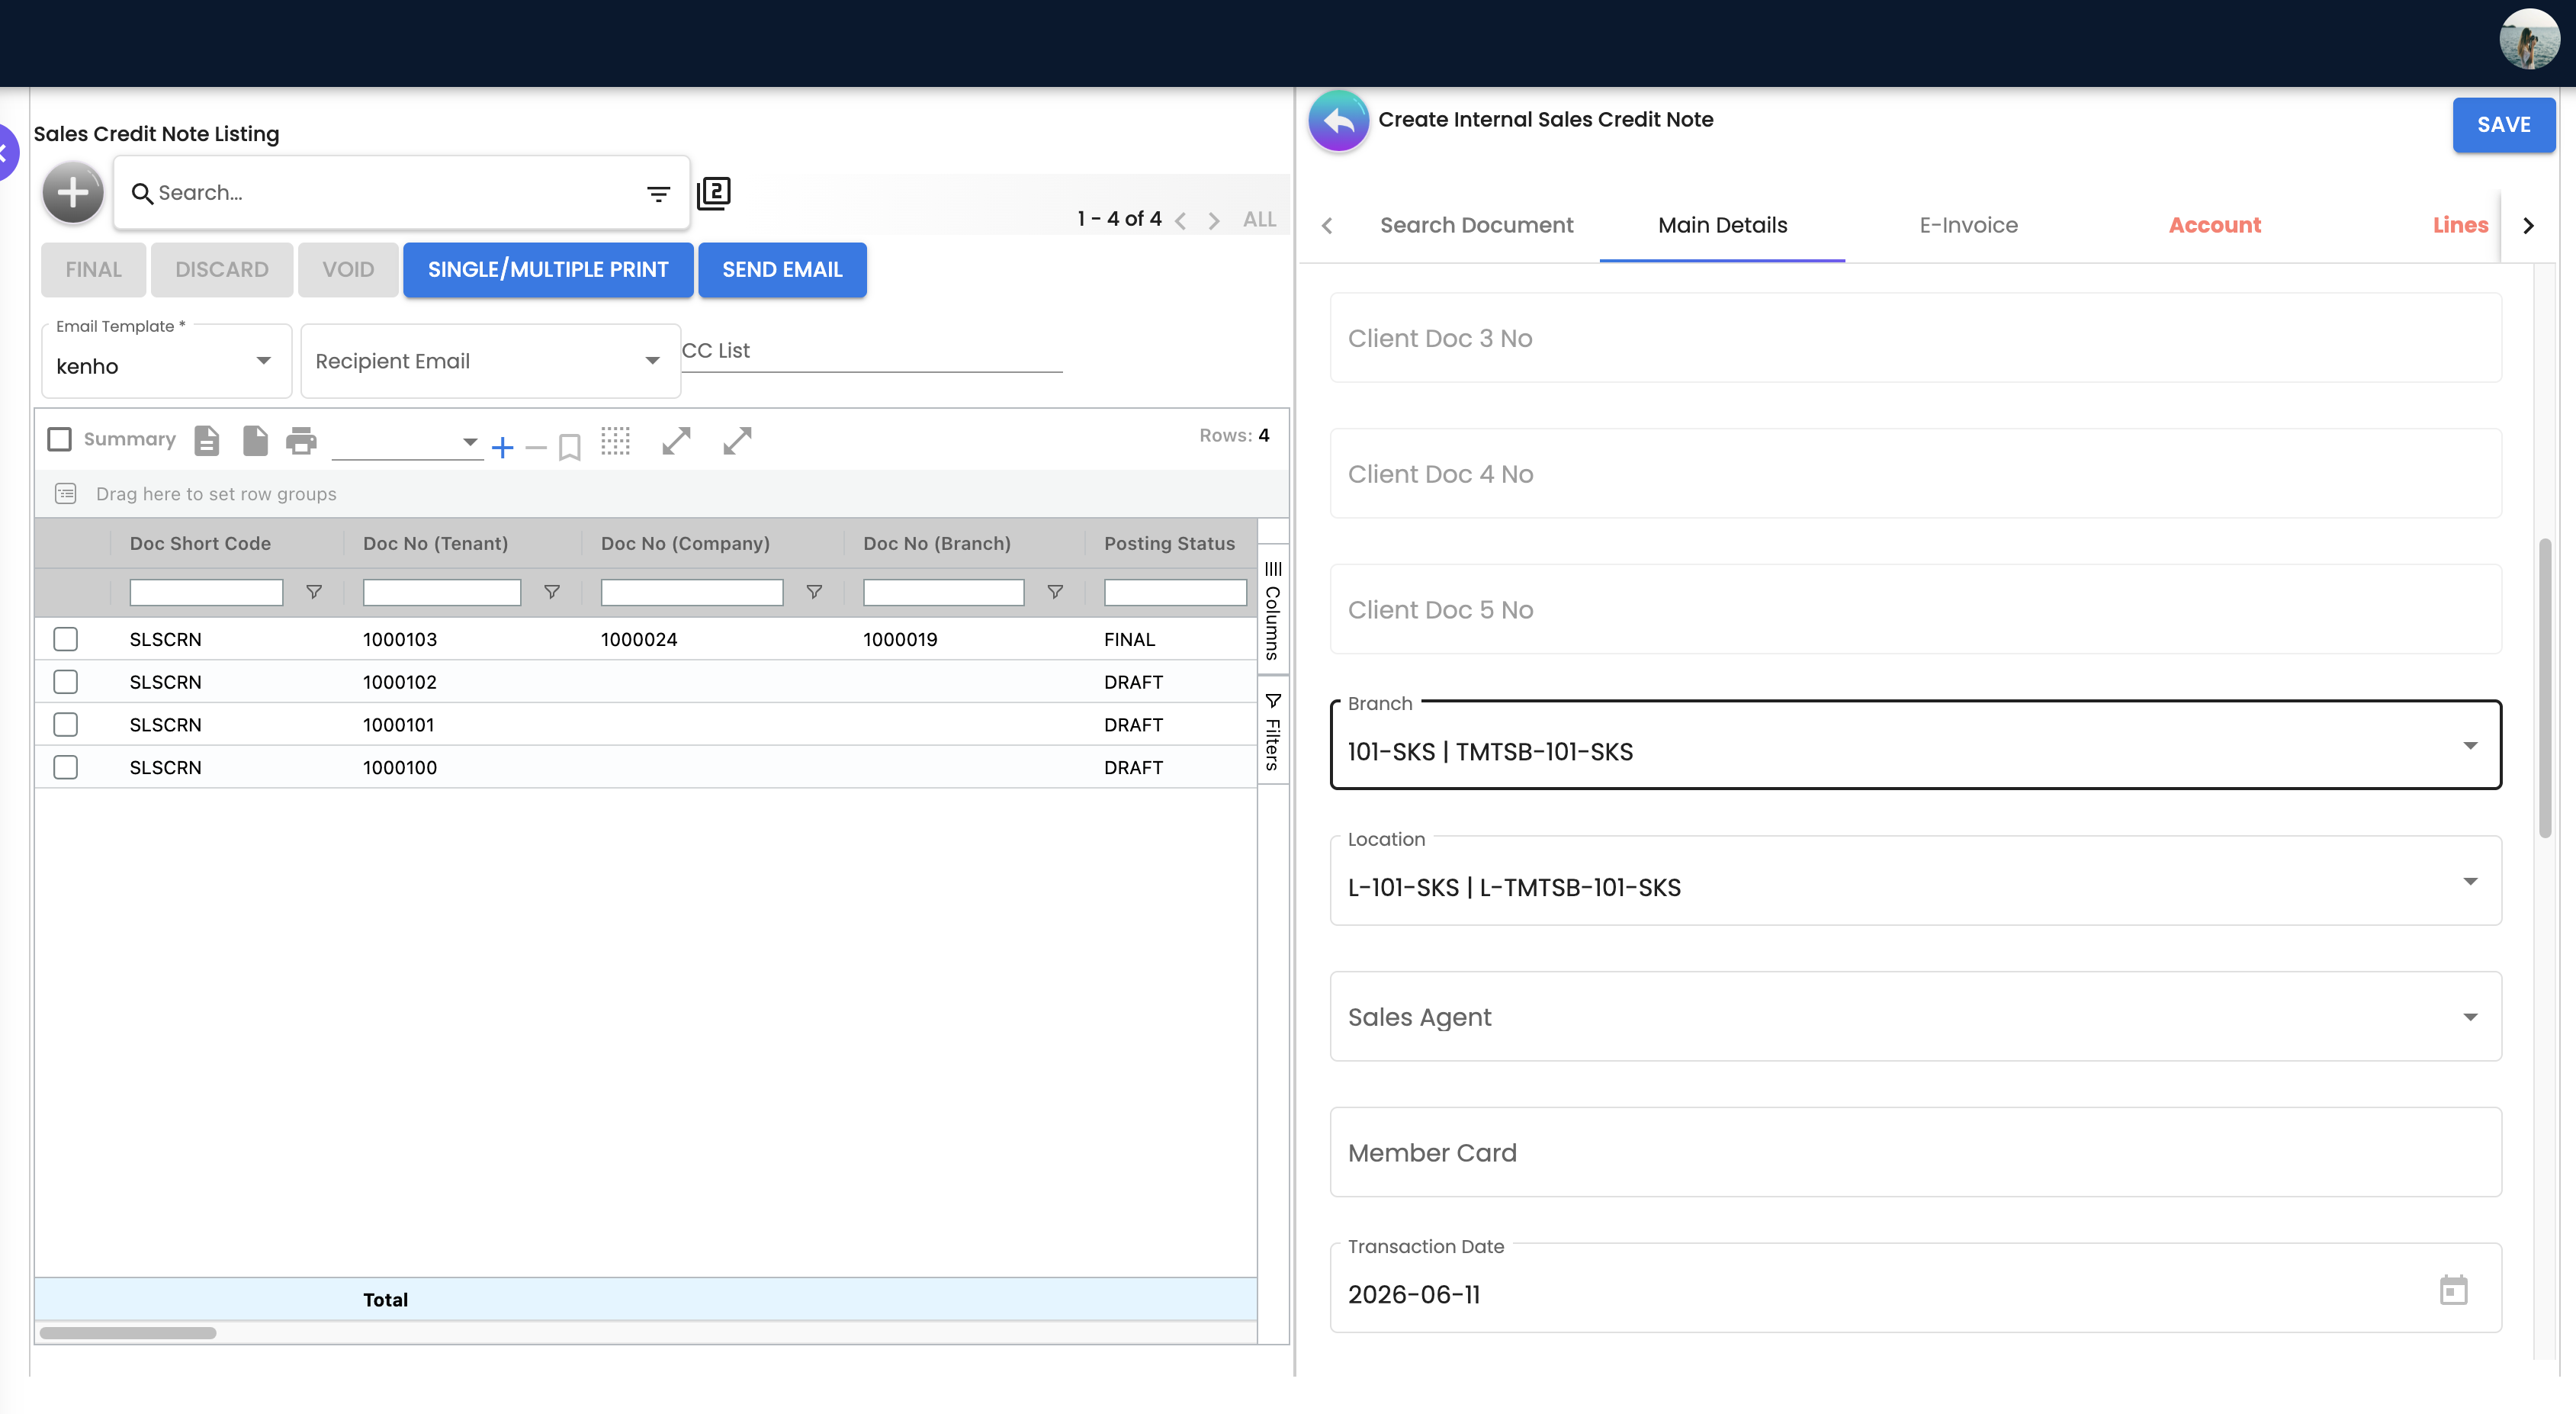Click the SEND EMAIL button

click(782, 270)
